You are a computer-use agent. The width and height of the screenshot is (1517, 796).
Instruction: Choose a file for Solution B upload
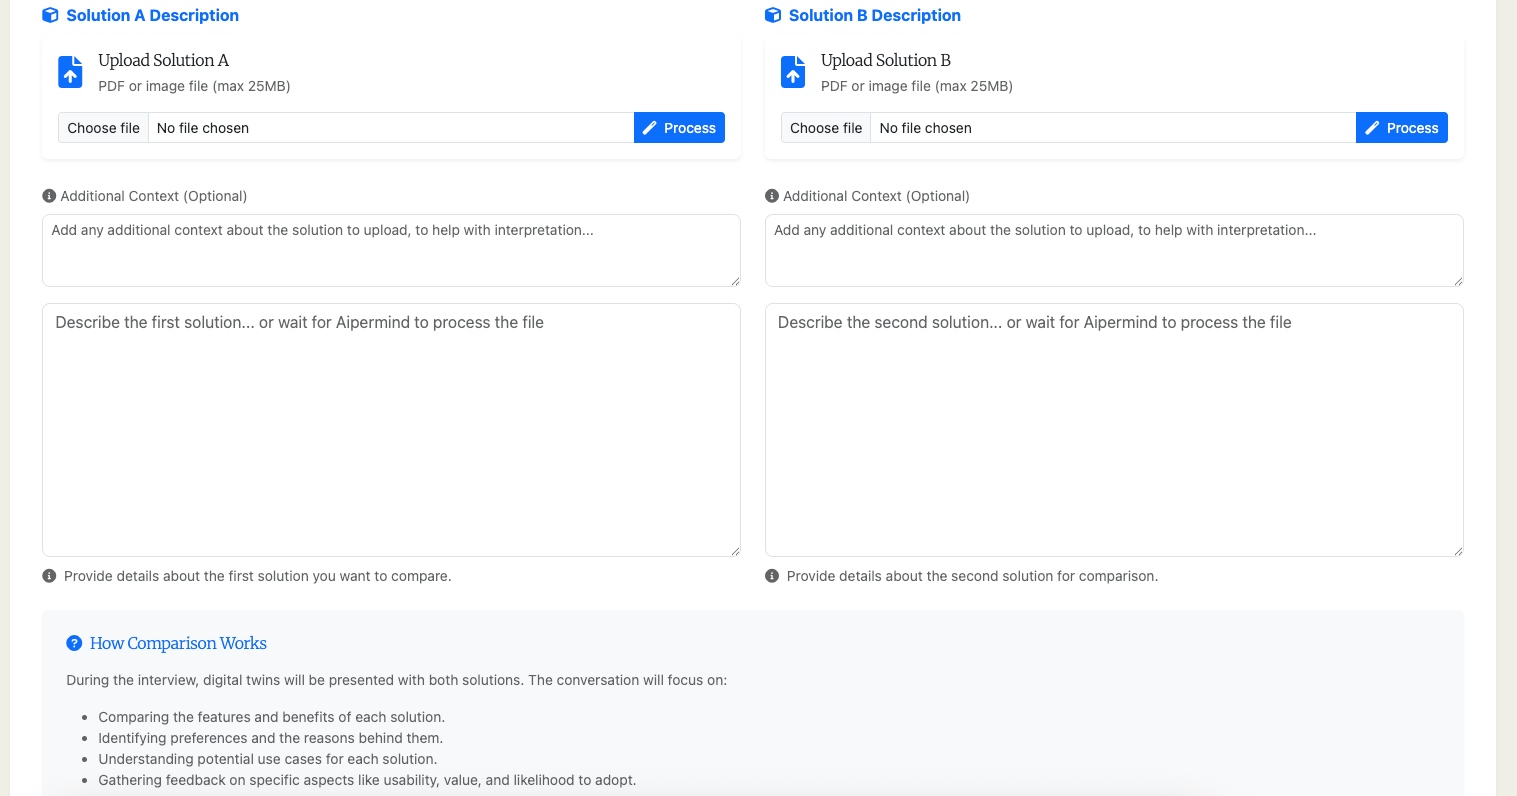coord(826,128)
